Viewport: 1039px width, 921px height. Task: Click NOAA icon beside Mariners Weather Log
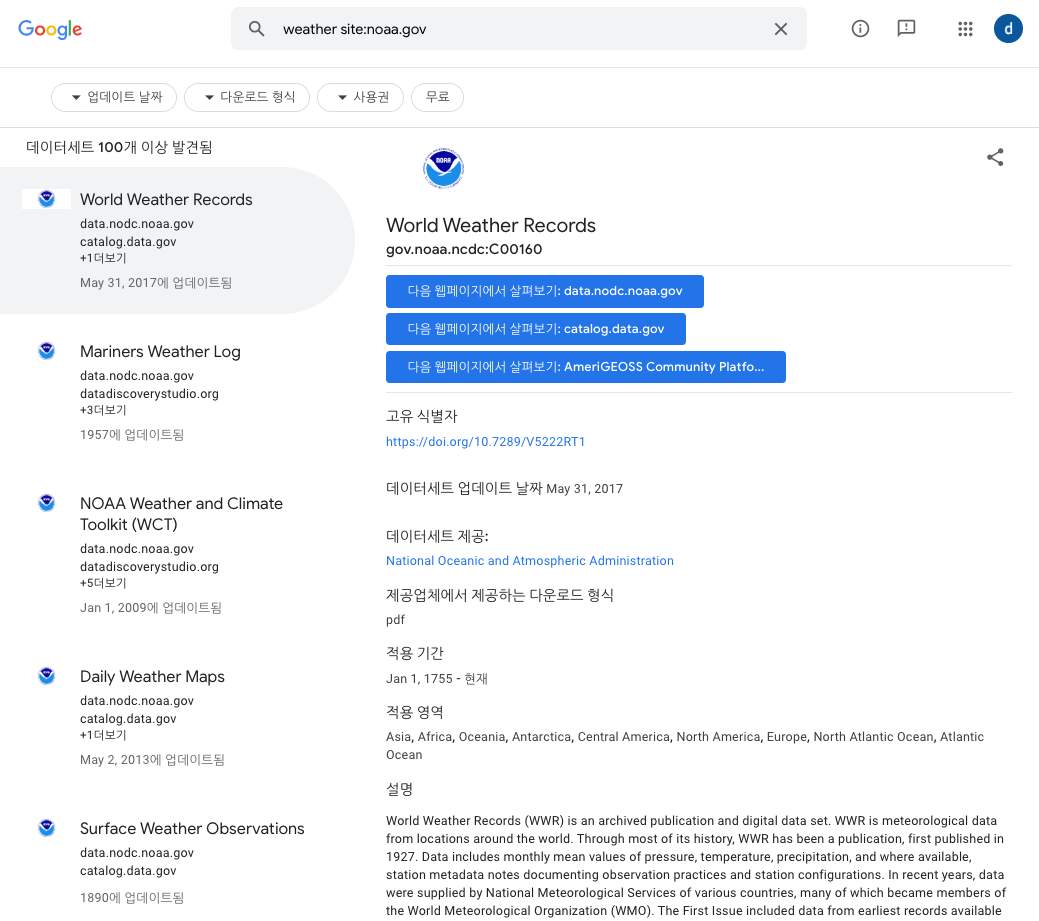(x=46, y=351)
